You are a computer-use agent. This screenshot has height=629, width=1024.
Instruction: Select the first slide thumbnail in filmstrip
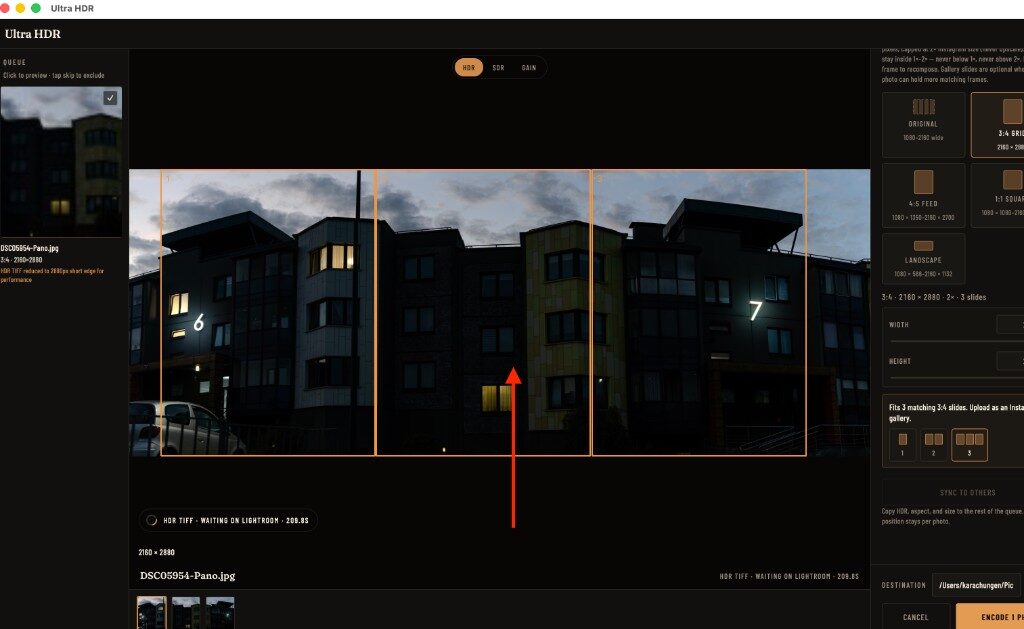(x=152, y=612)
